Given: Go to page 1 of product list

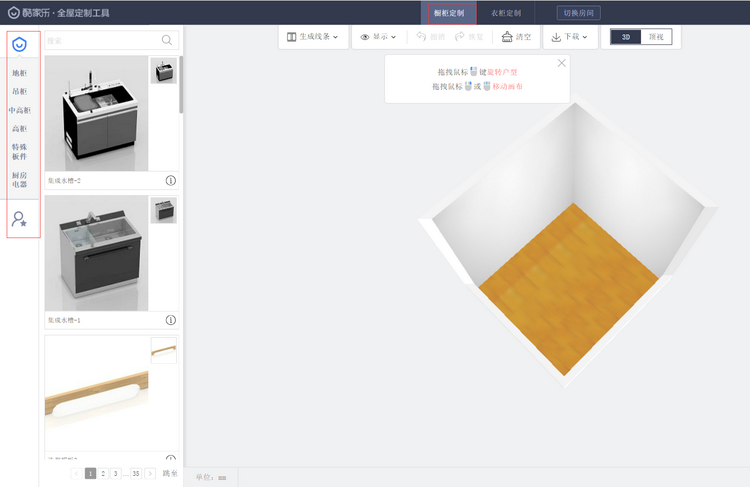Looking at the screenshot, I should (x=90, y=474).
